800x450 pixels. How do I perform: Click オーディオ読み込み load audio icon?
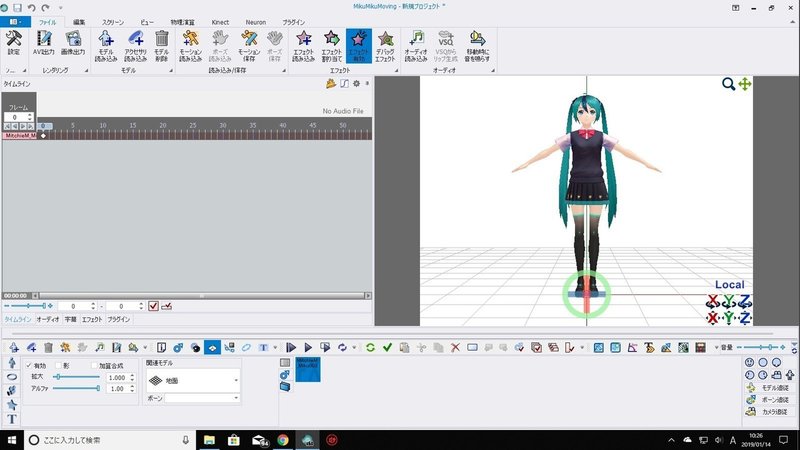(x=416, y=46)
